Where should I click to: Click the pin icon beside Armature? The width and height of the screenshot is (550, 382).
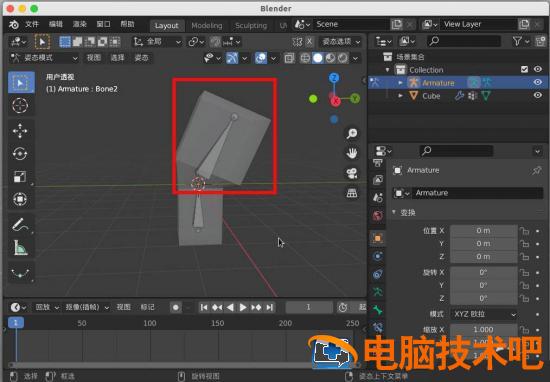pyautogui.click(x=537, y=170)
